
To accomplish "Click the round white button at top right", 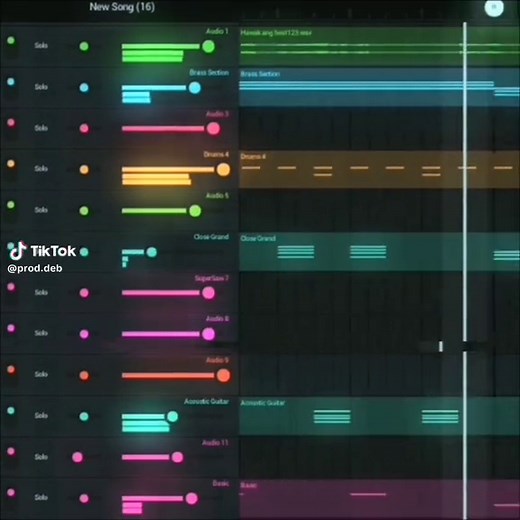I will [x=494, y=7].
